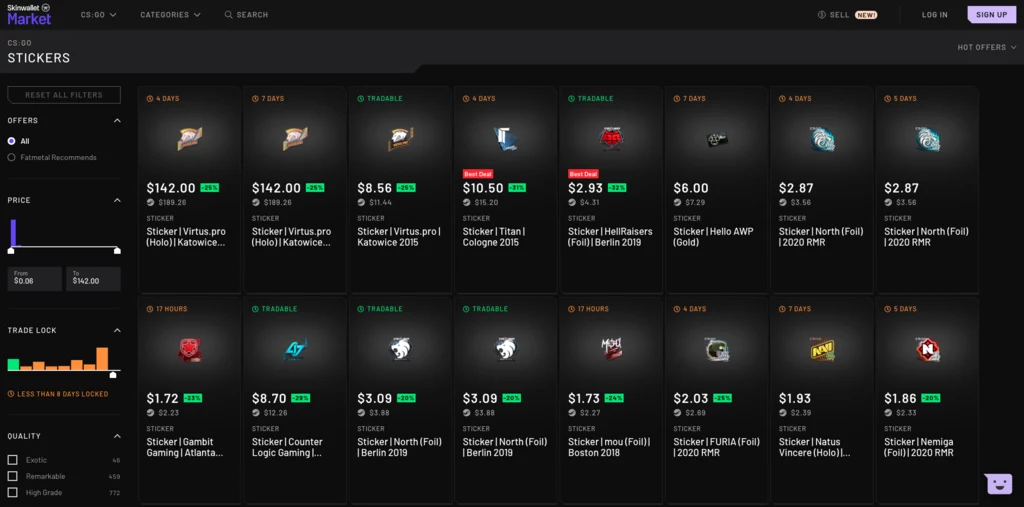Click the NEW! badge next to SELL
This screenshot has width=1024, height=507.
click(866, 14)
